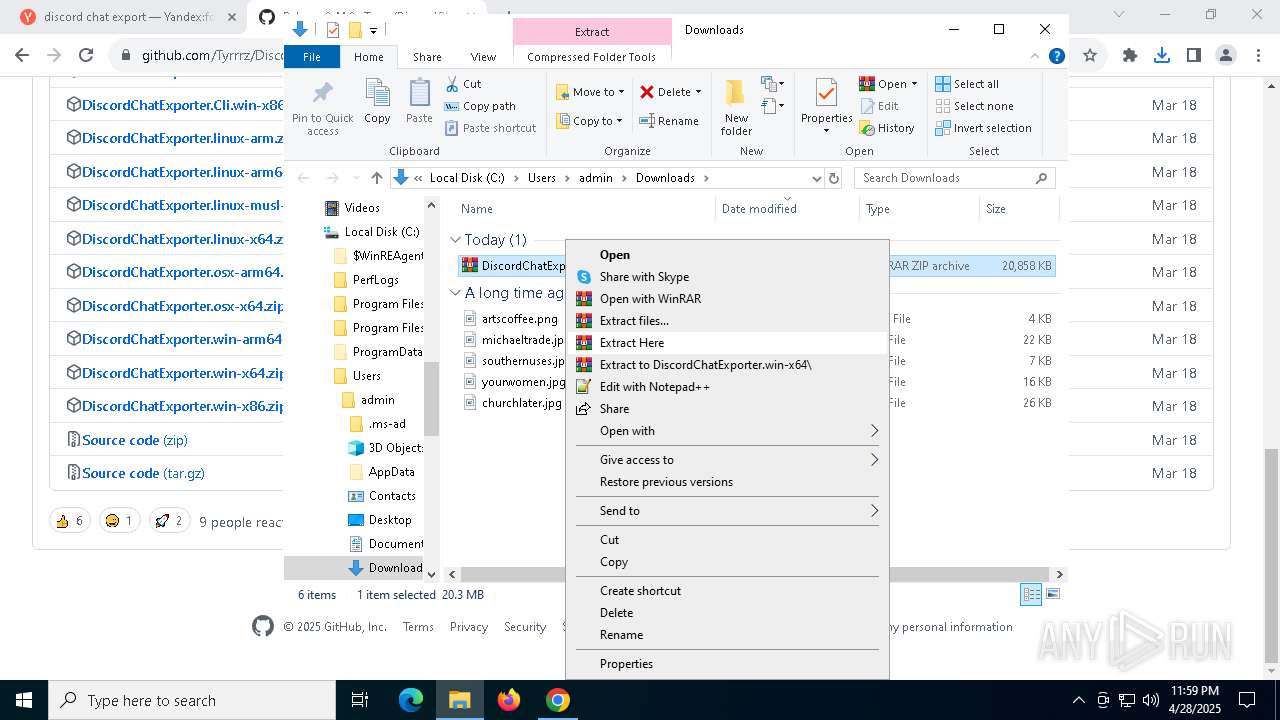The width and height of the screenshot is (1280, 720).
Task: Open Compressed Folder Tools tab
Action: (x=592, y=57)
